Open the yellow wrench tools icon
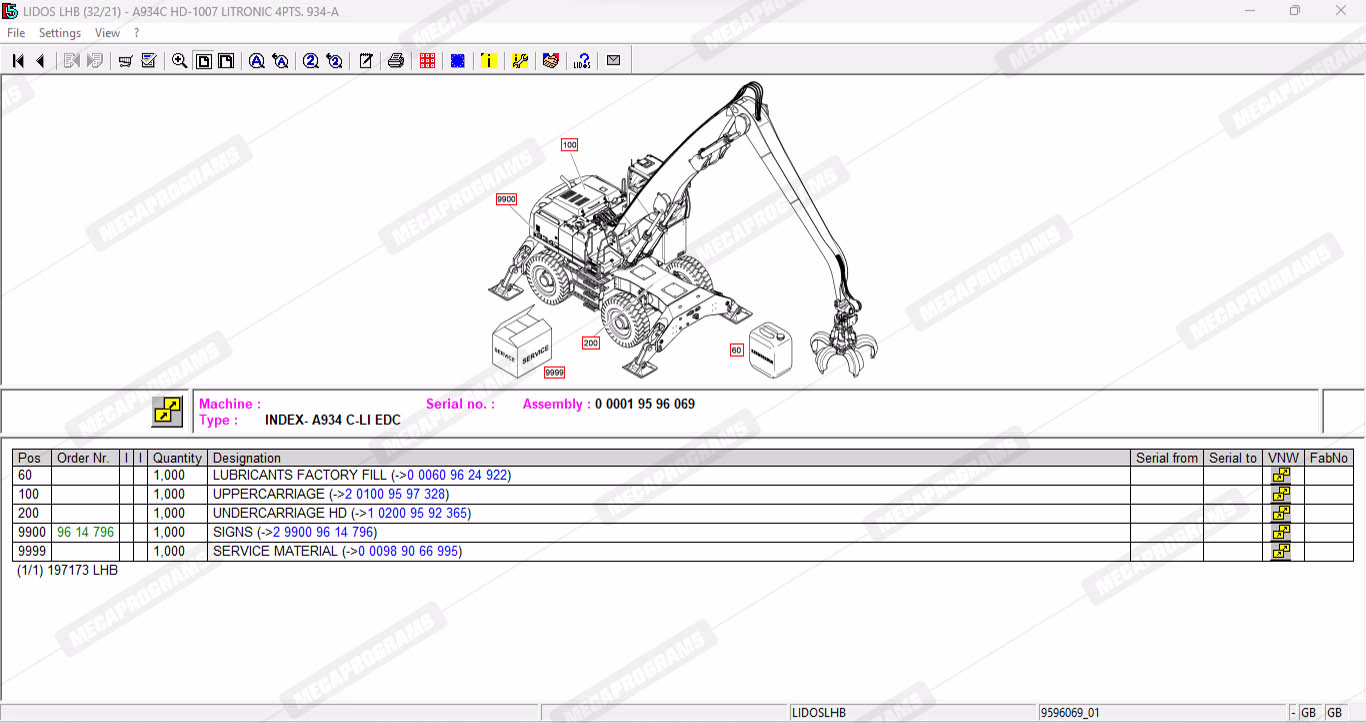 [x=520, y=61]
